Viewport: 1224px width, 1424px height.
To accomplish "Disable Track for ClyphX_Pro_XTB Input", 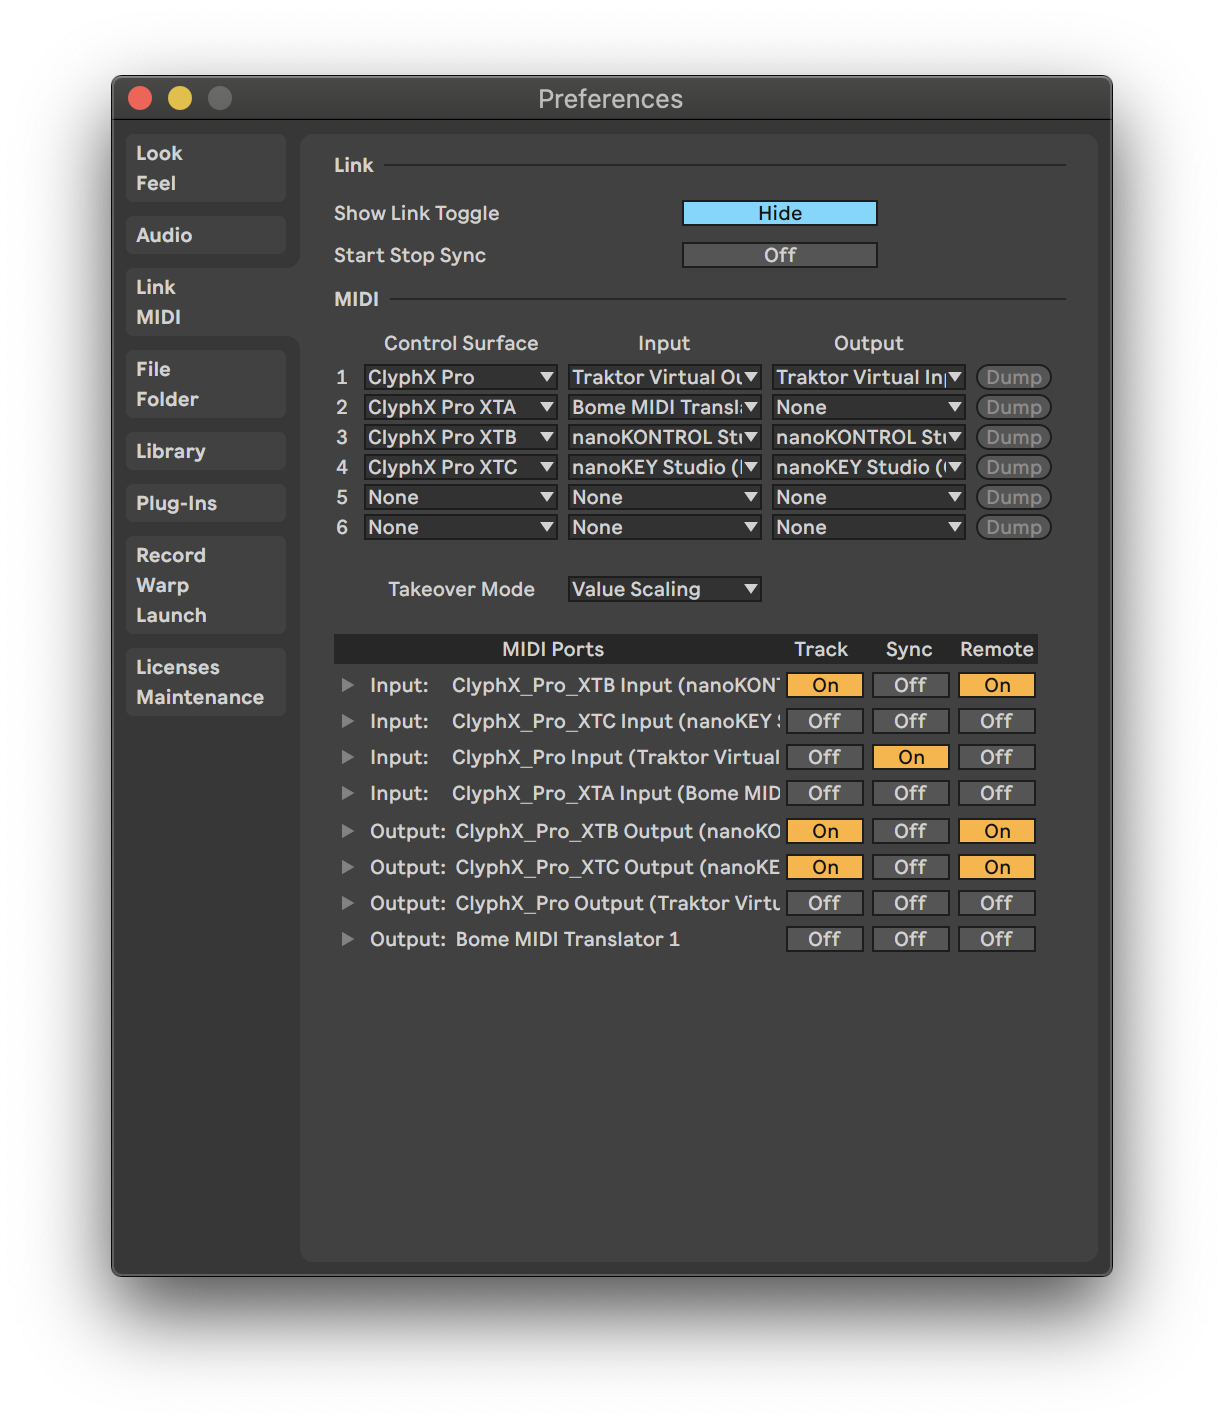I will (x=825, y=685).
